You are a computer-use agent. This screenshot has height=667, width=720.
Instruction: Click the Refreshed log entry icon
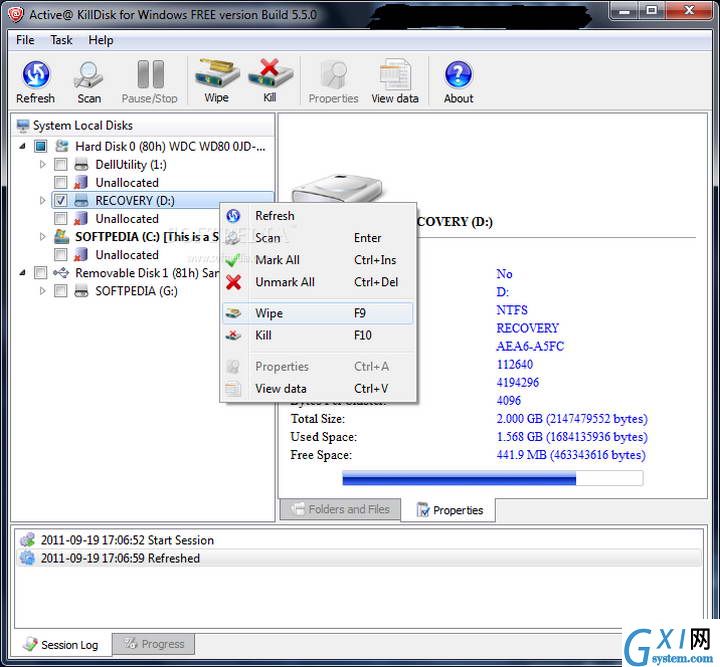(x=28, y=558)
